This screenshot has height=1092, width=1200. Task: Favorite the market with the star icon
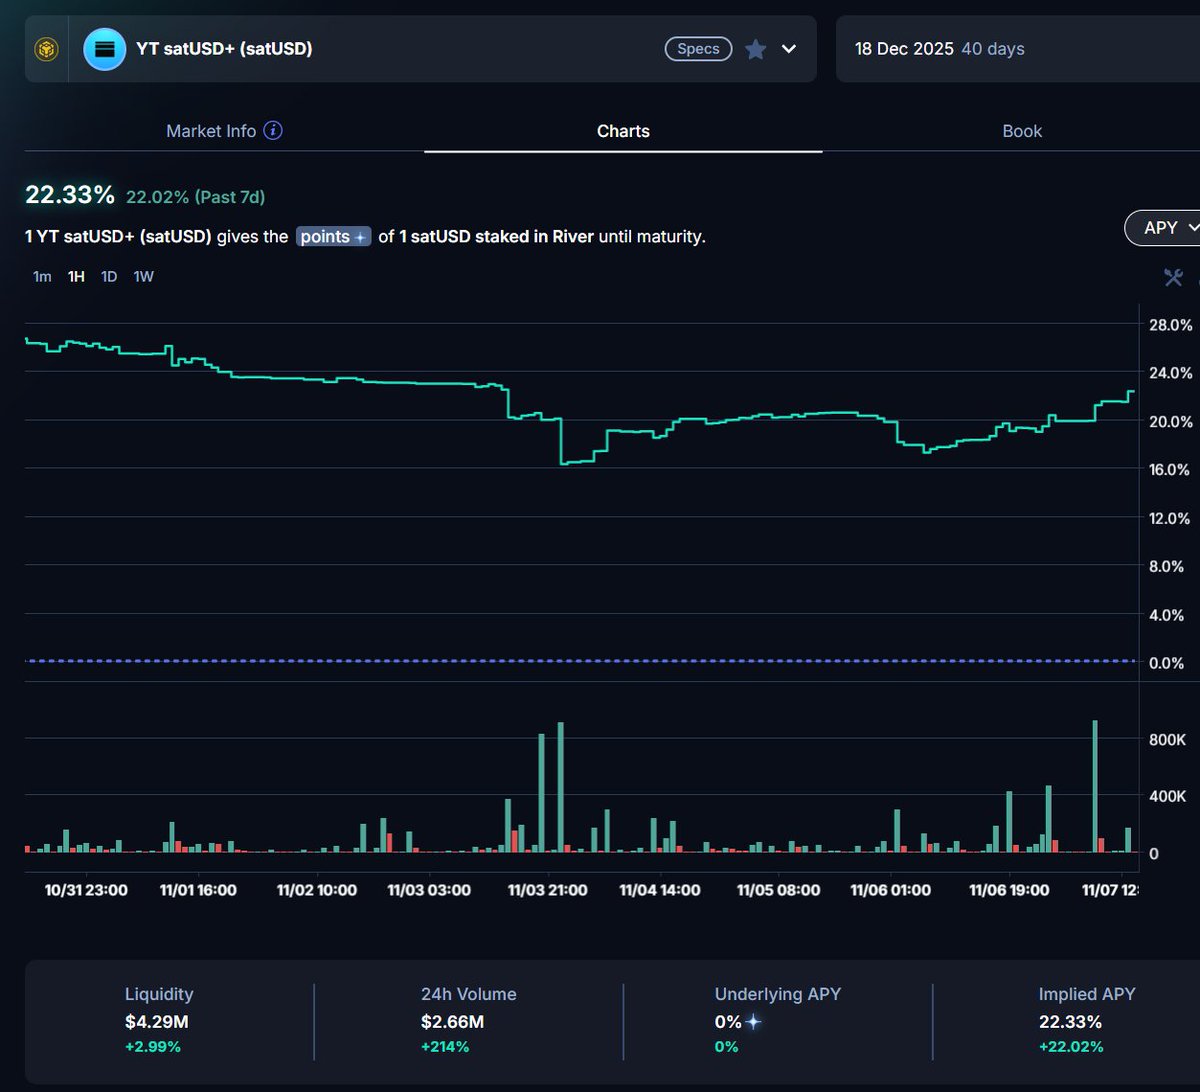pyautogui.click(x=756, y=49)
